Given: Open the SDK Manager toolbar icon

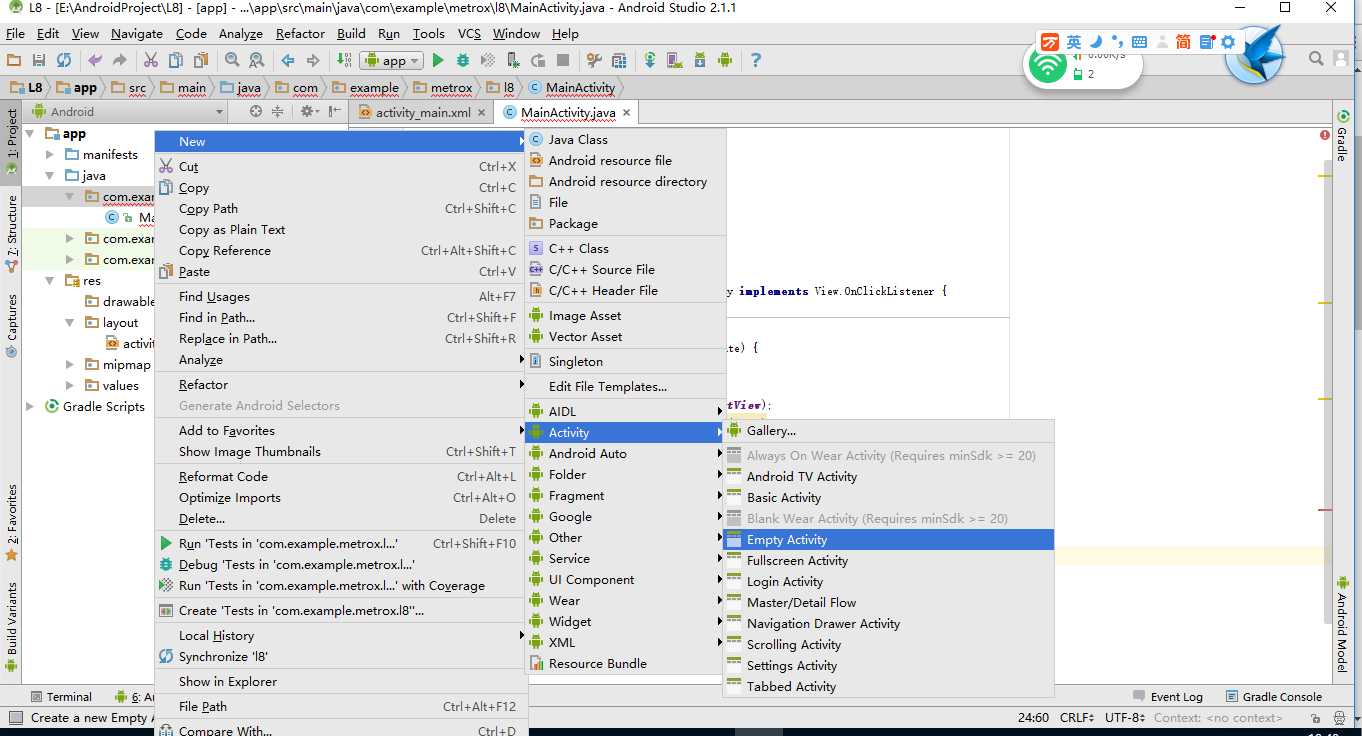Looking at the screenshot, I should (699, 60).
